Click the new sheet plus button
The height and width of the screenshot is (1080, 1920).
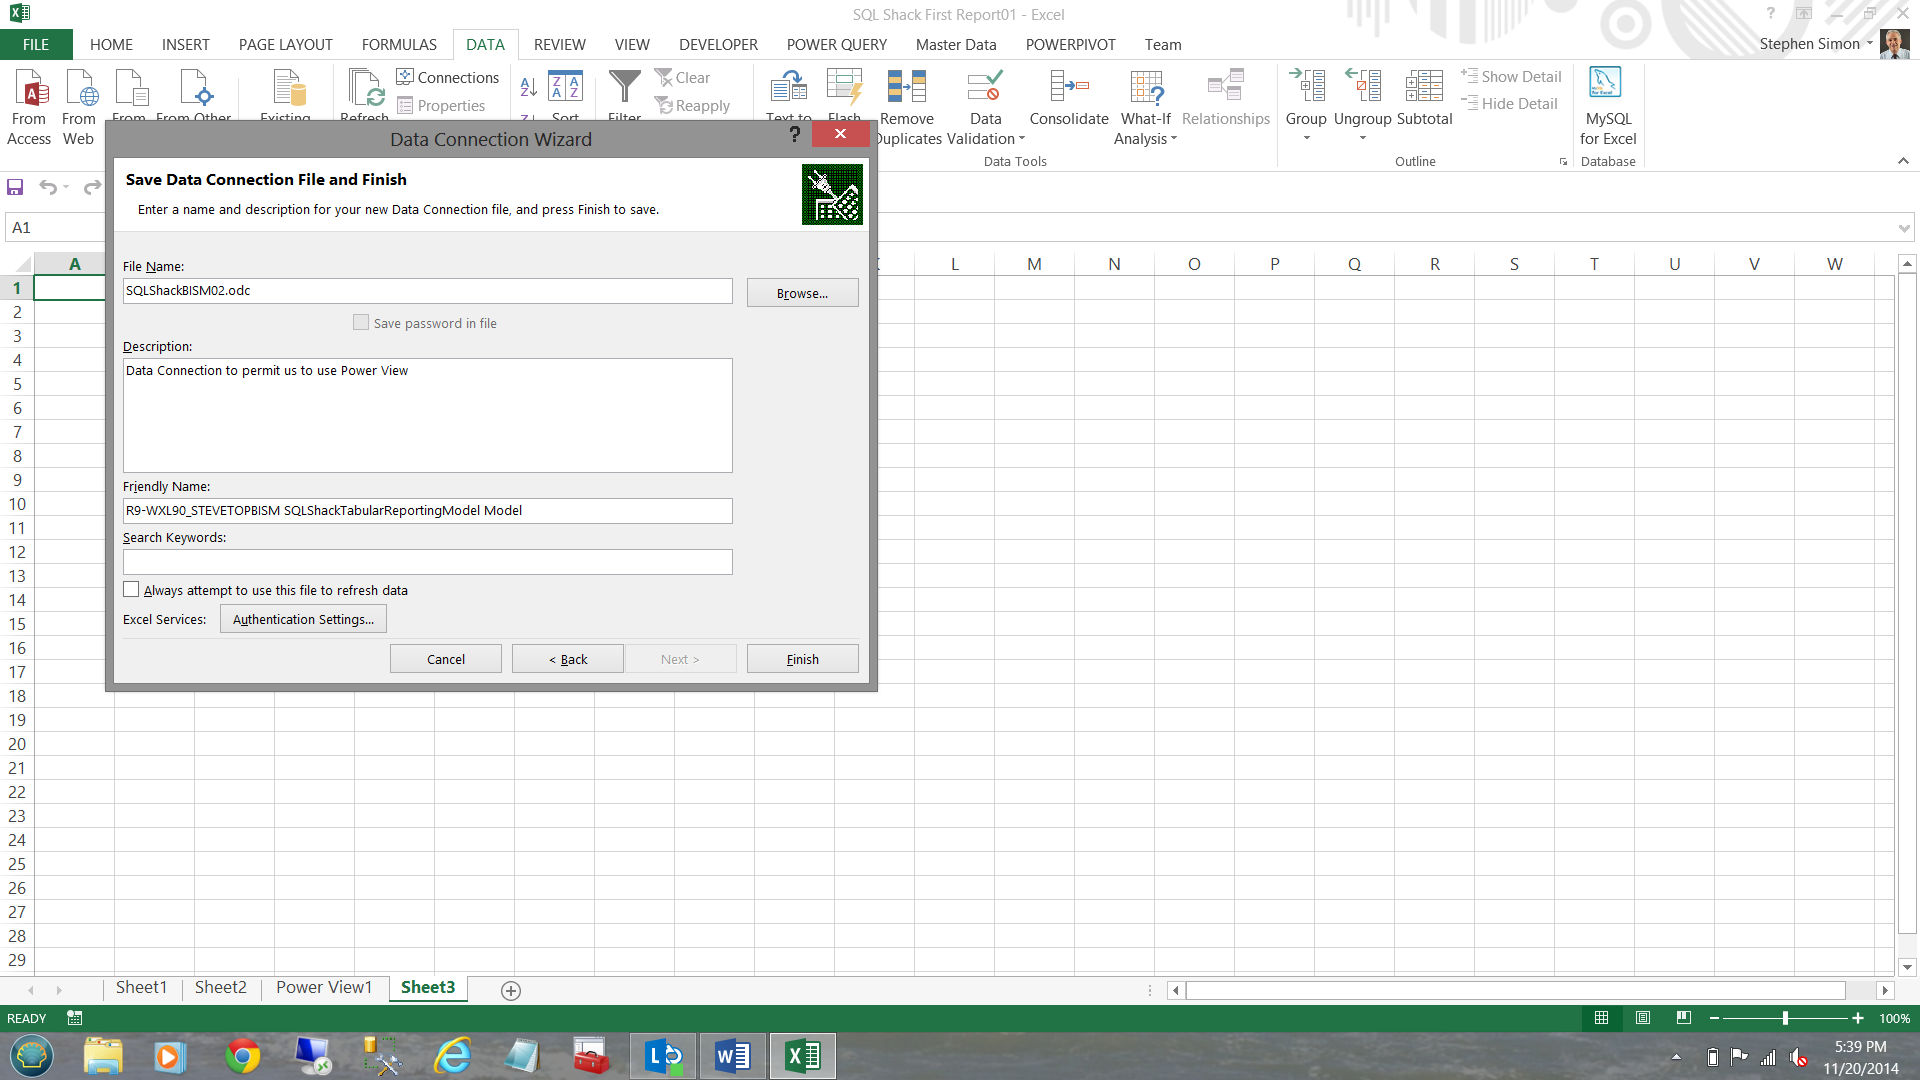pyautogui.click(x=511, y=990)
